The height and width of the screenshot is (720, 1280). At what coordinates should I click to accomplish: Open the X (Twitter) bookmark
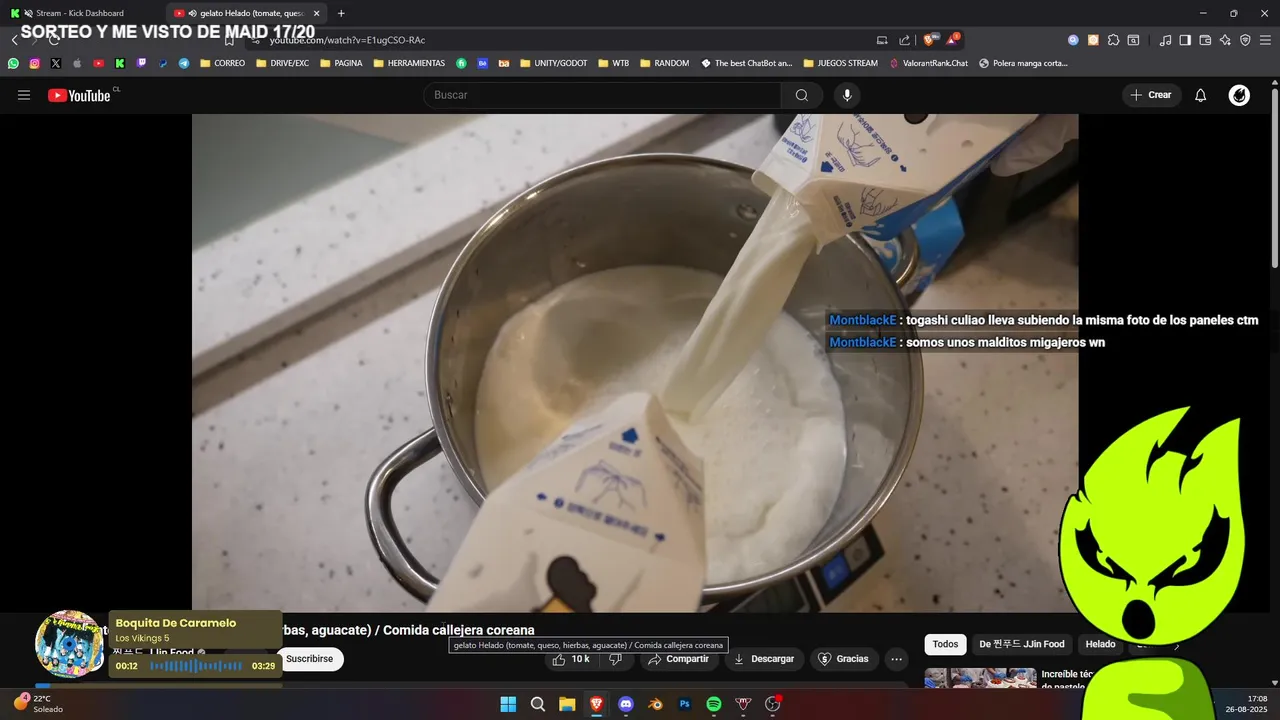tap(55, 63)
